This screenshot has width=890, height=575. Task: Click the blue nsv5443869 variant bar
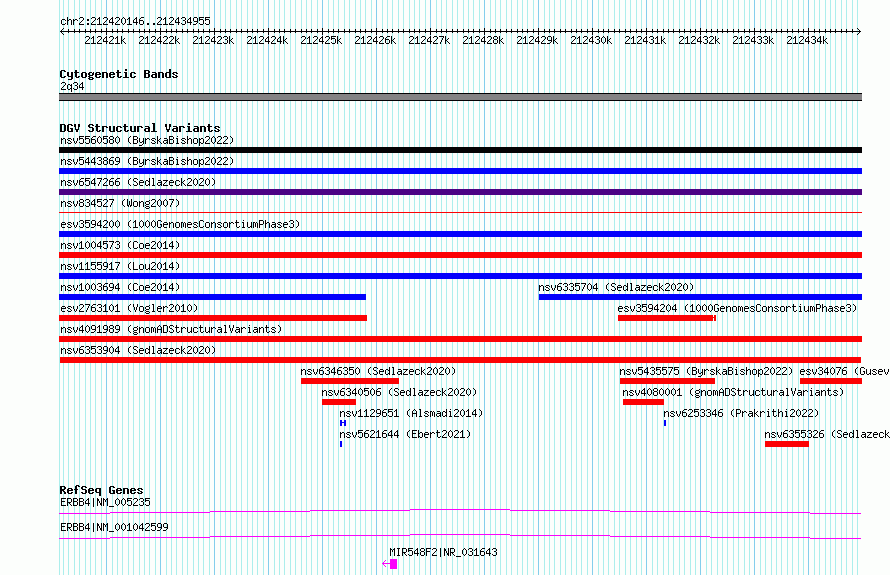tap(460, 171)
